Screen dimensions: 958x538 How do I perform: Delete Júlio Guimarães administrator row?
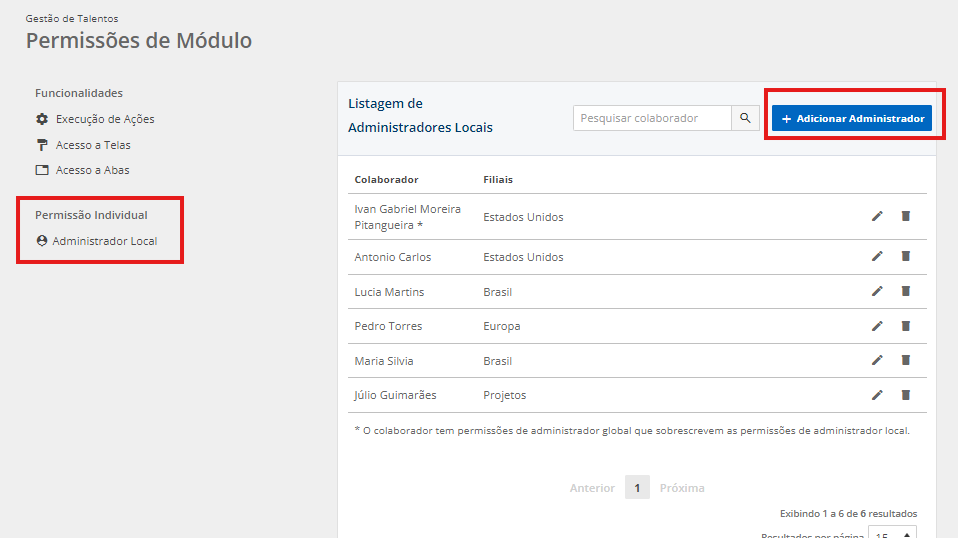[x=905, y=395]
